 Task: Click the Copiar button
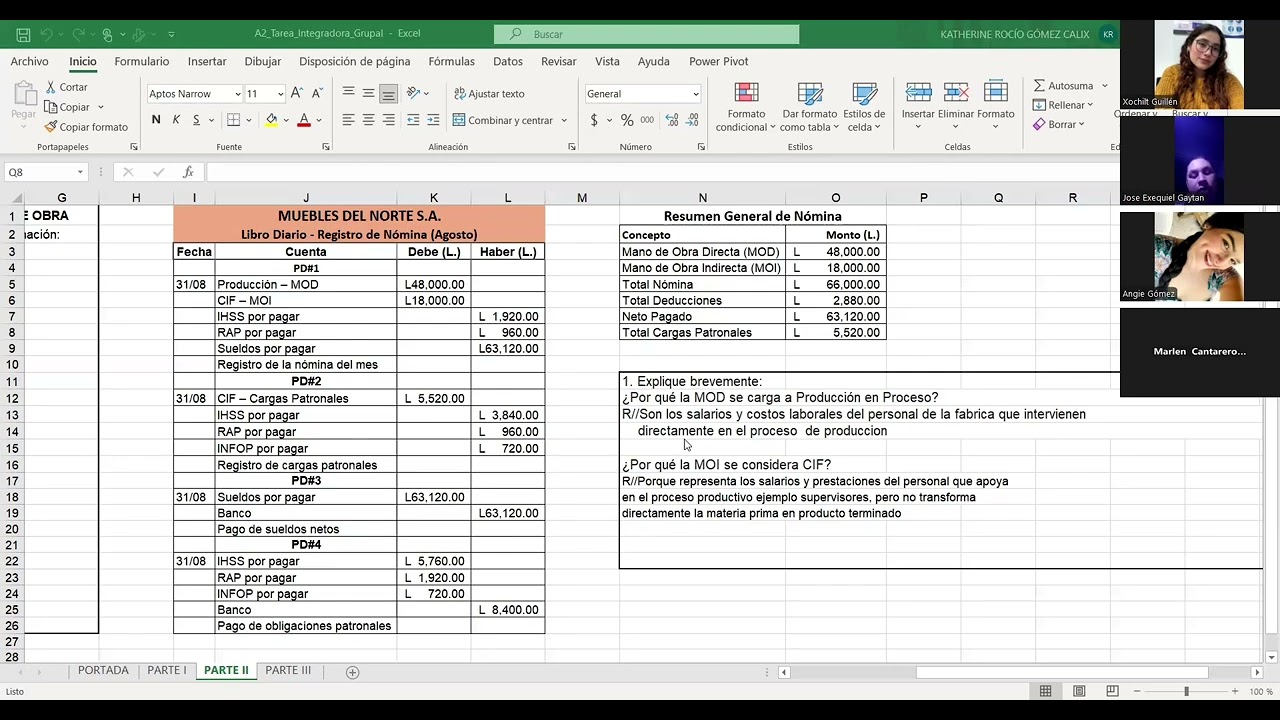point(67,107)
